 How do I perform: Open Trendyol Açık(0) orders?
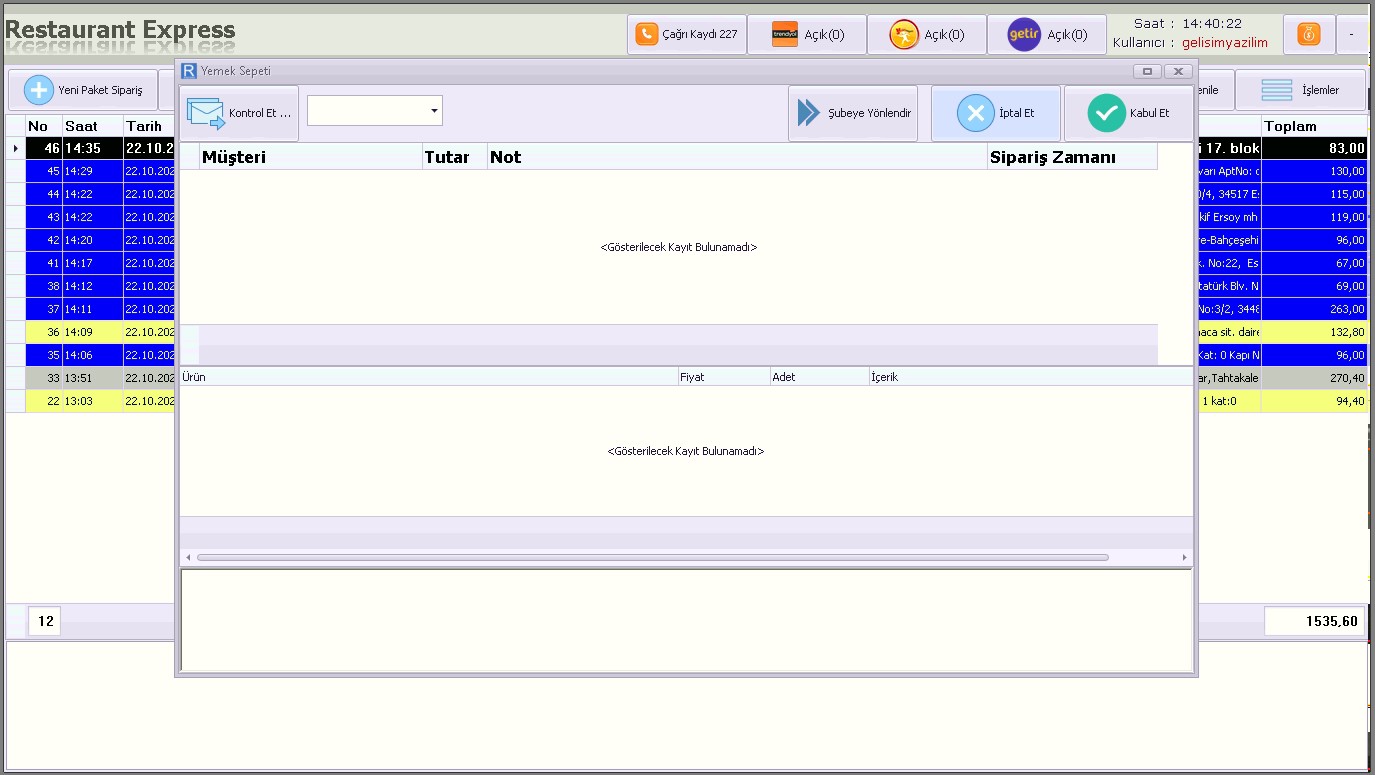(x=807, y=34)
